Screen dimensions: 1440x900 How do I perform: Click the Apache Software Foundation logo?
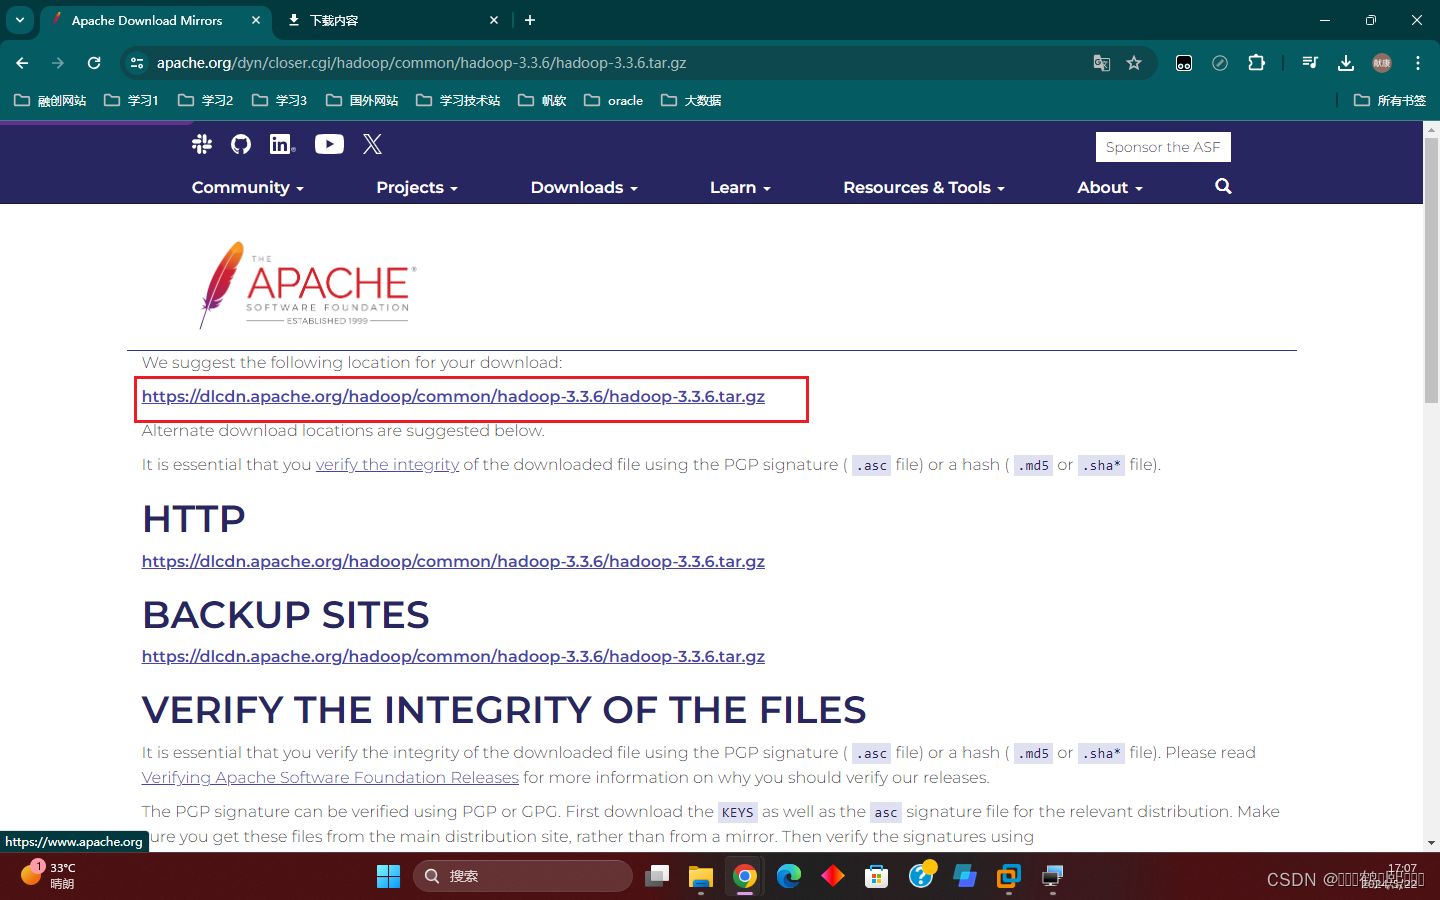[308, 285]
